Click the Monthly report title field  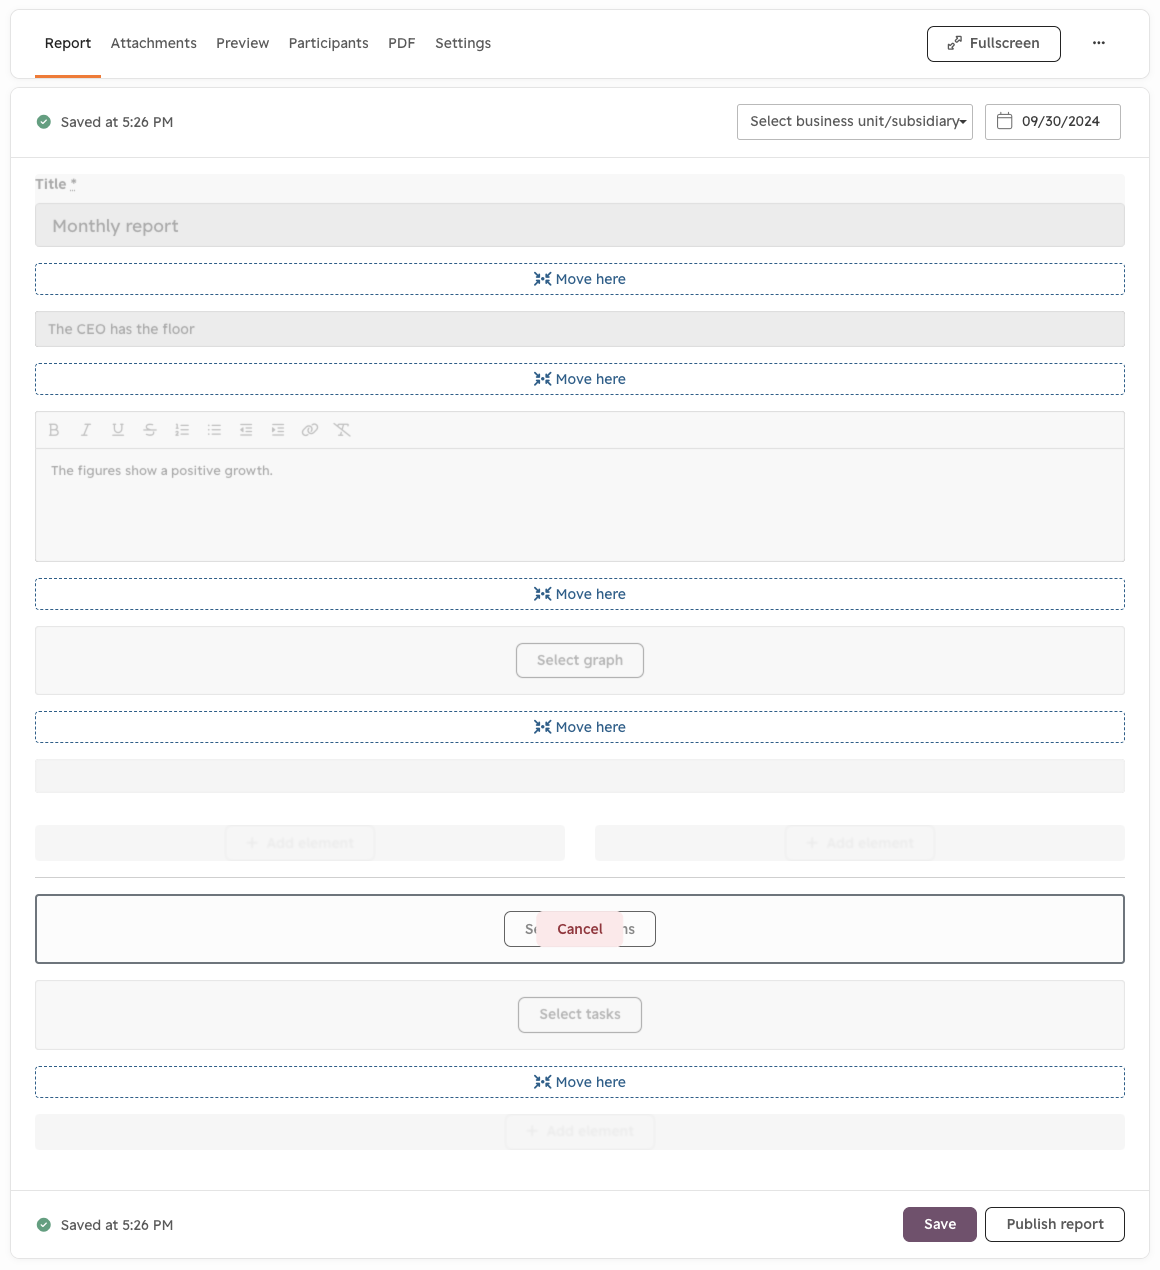(580, 226)
